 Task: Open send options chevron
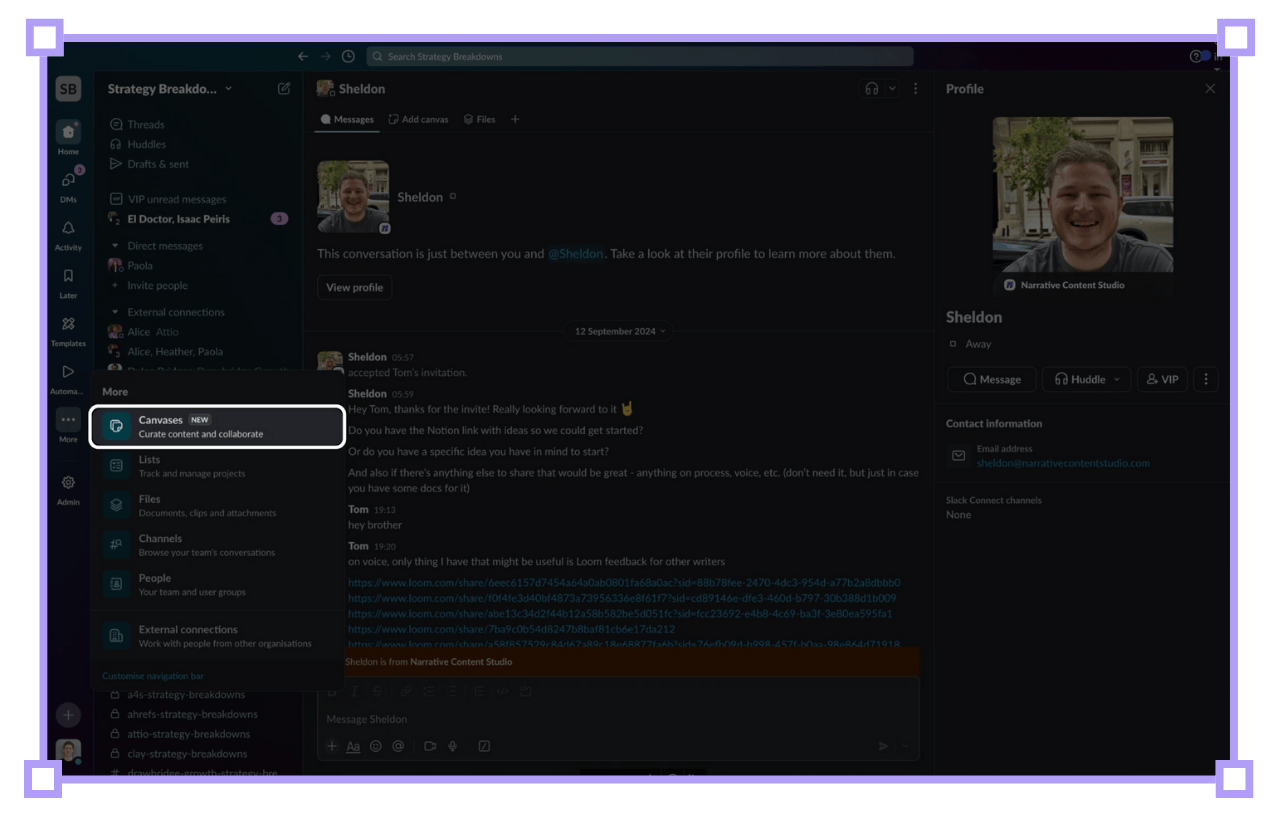click(x=906, y=746)
